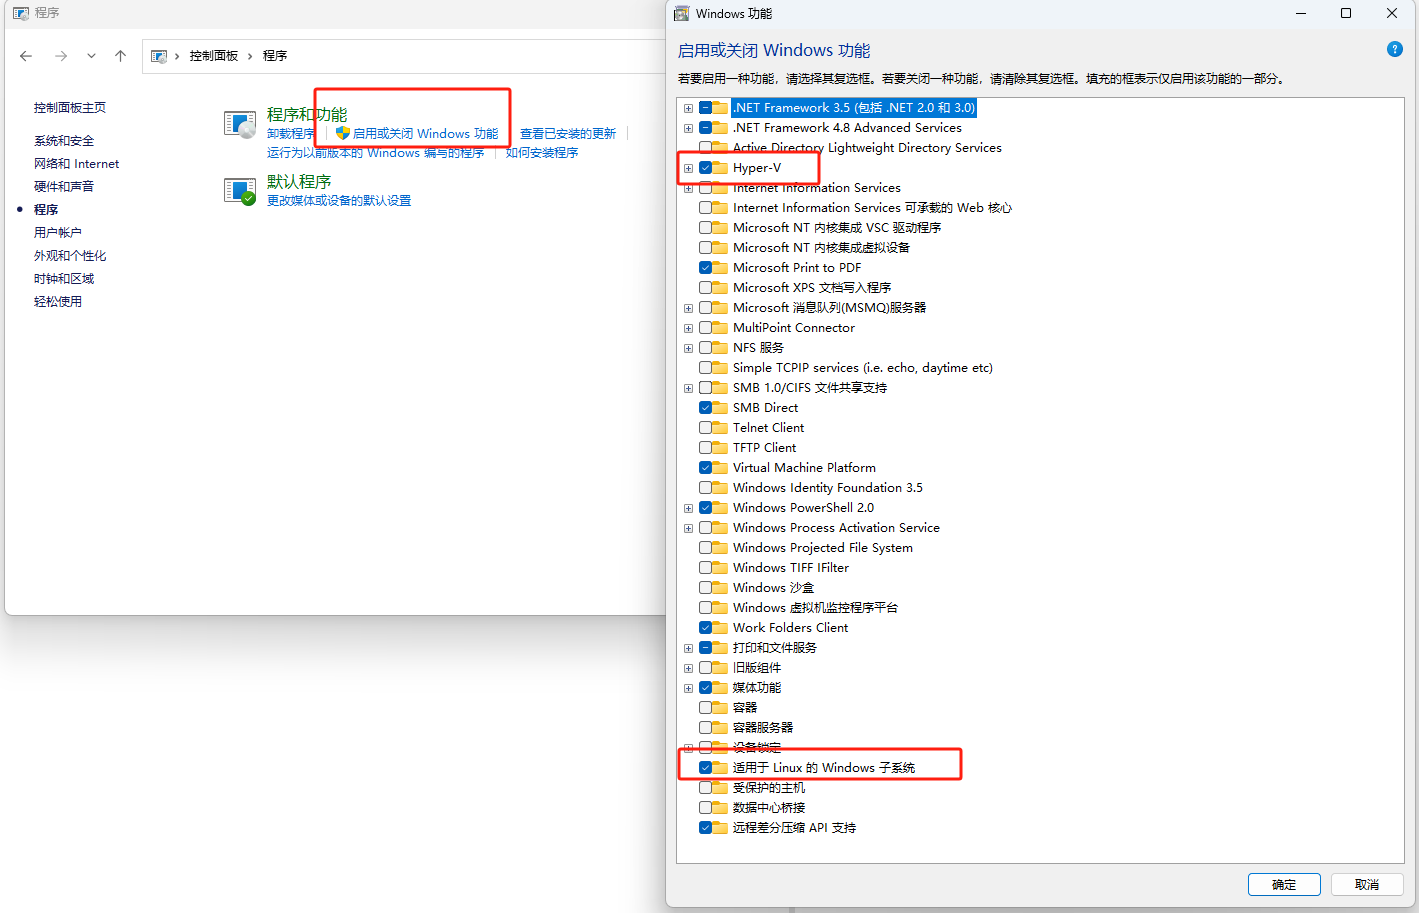Click the up arrow navigation icon
Screen dimensions: 1419x913
[120, 56]
